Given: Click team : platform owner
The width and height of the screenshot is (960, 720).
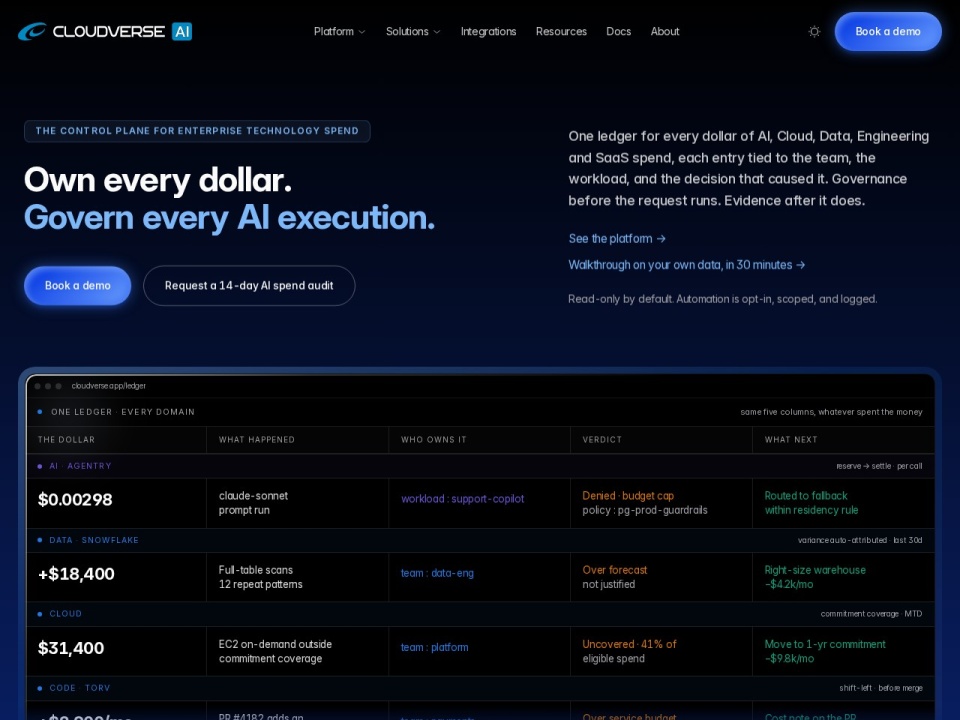Looking at the screenshot, I should click(434, 647).
